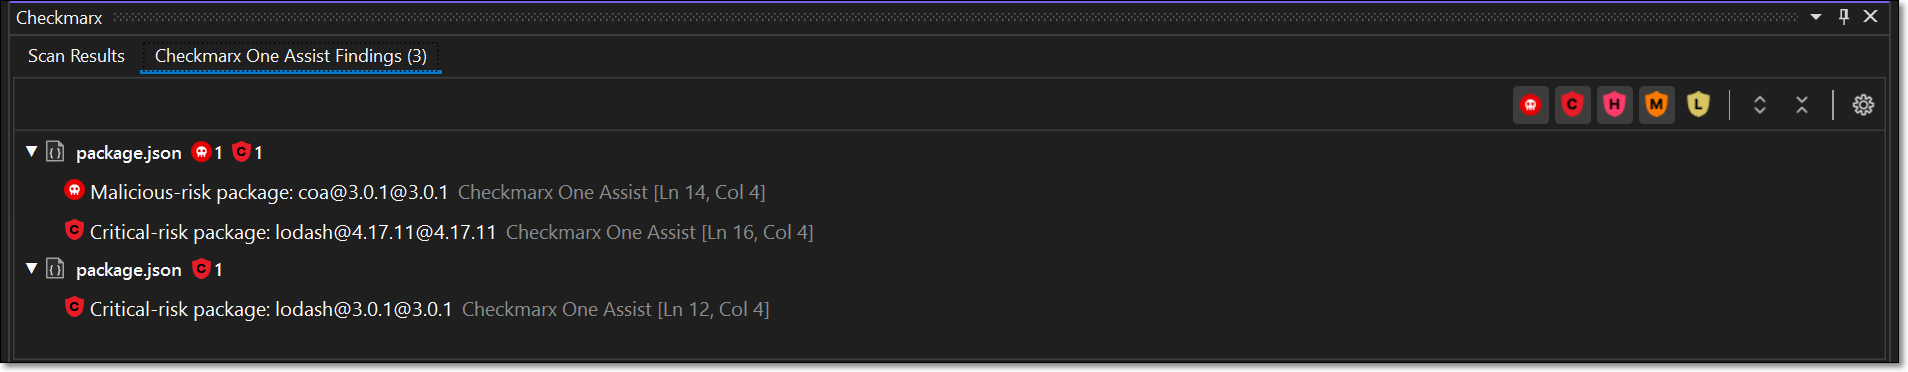The height and width of the screenshot is (372, 1908).
Task: Collapse all findings tree nodes
Action: click(x=1802, y=105)
